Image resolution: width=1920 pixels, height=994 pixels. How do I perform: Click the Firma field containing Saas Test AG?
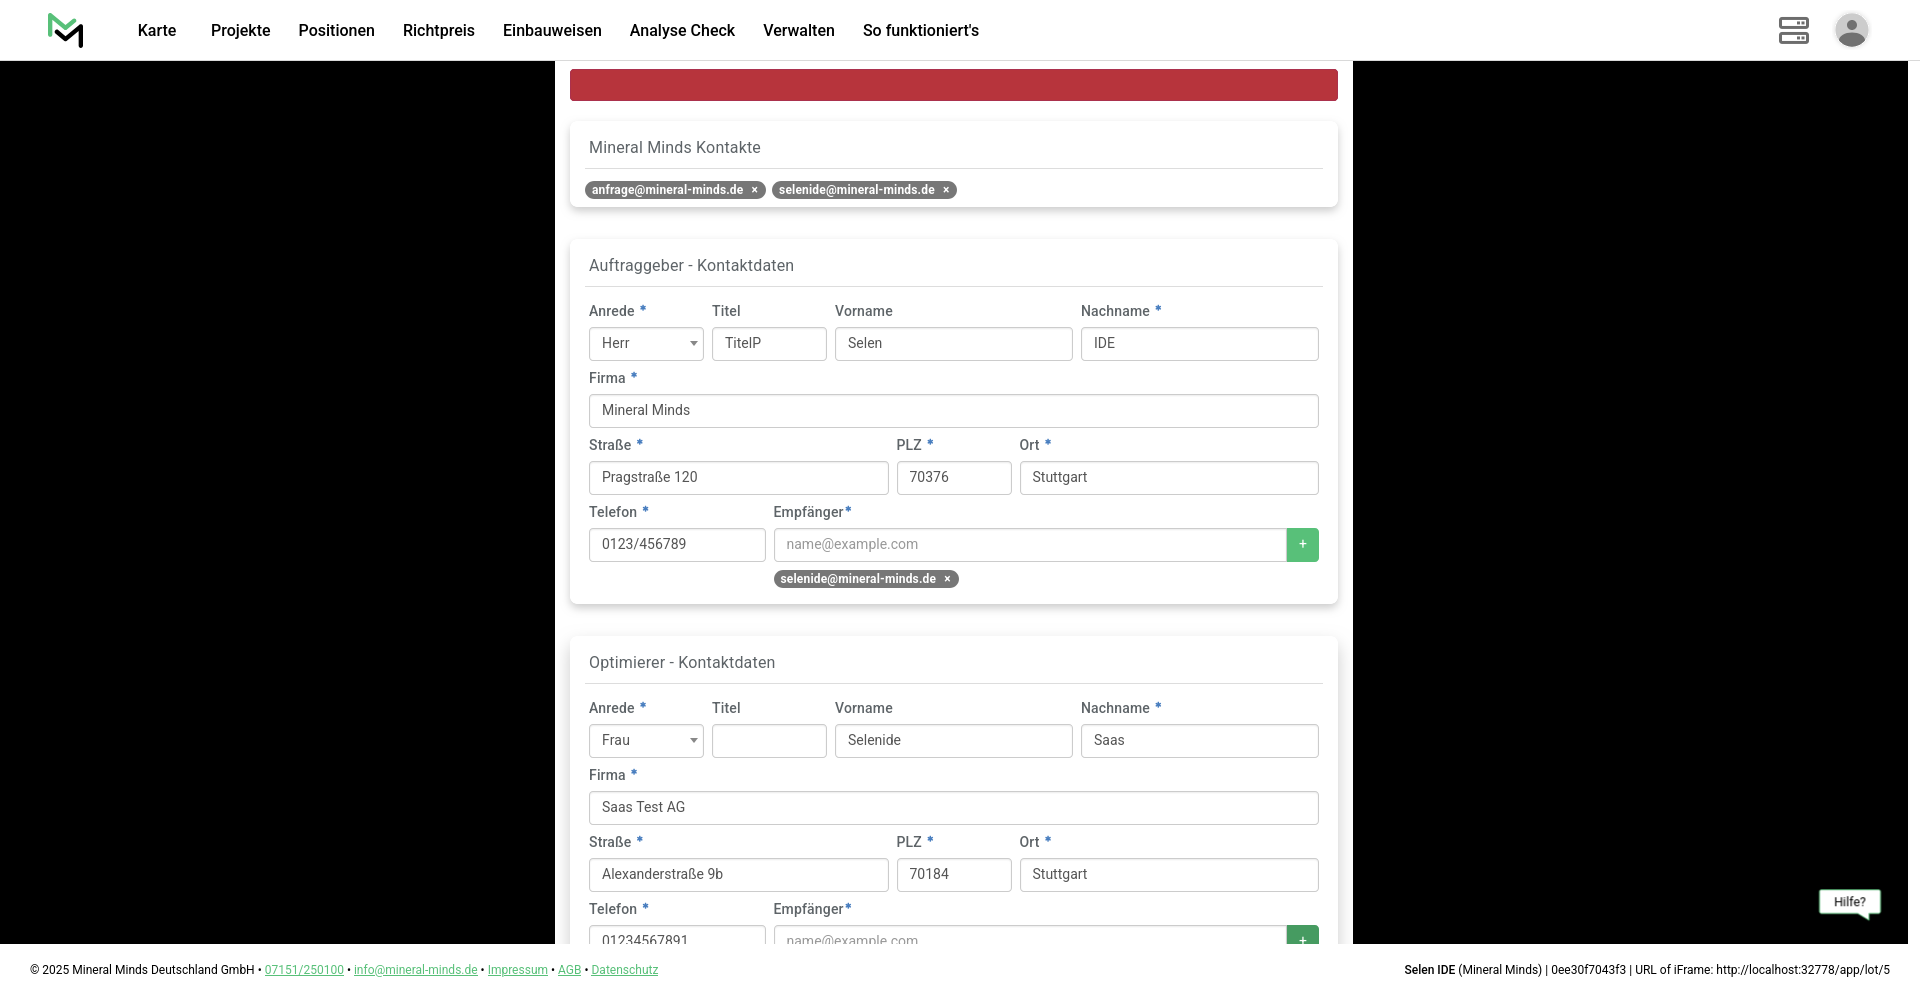pos(953,808)
